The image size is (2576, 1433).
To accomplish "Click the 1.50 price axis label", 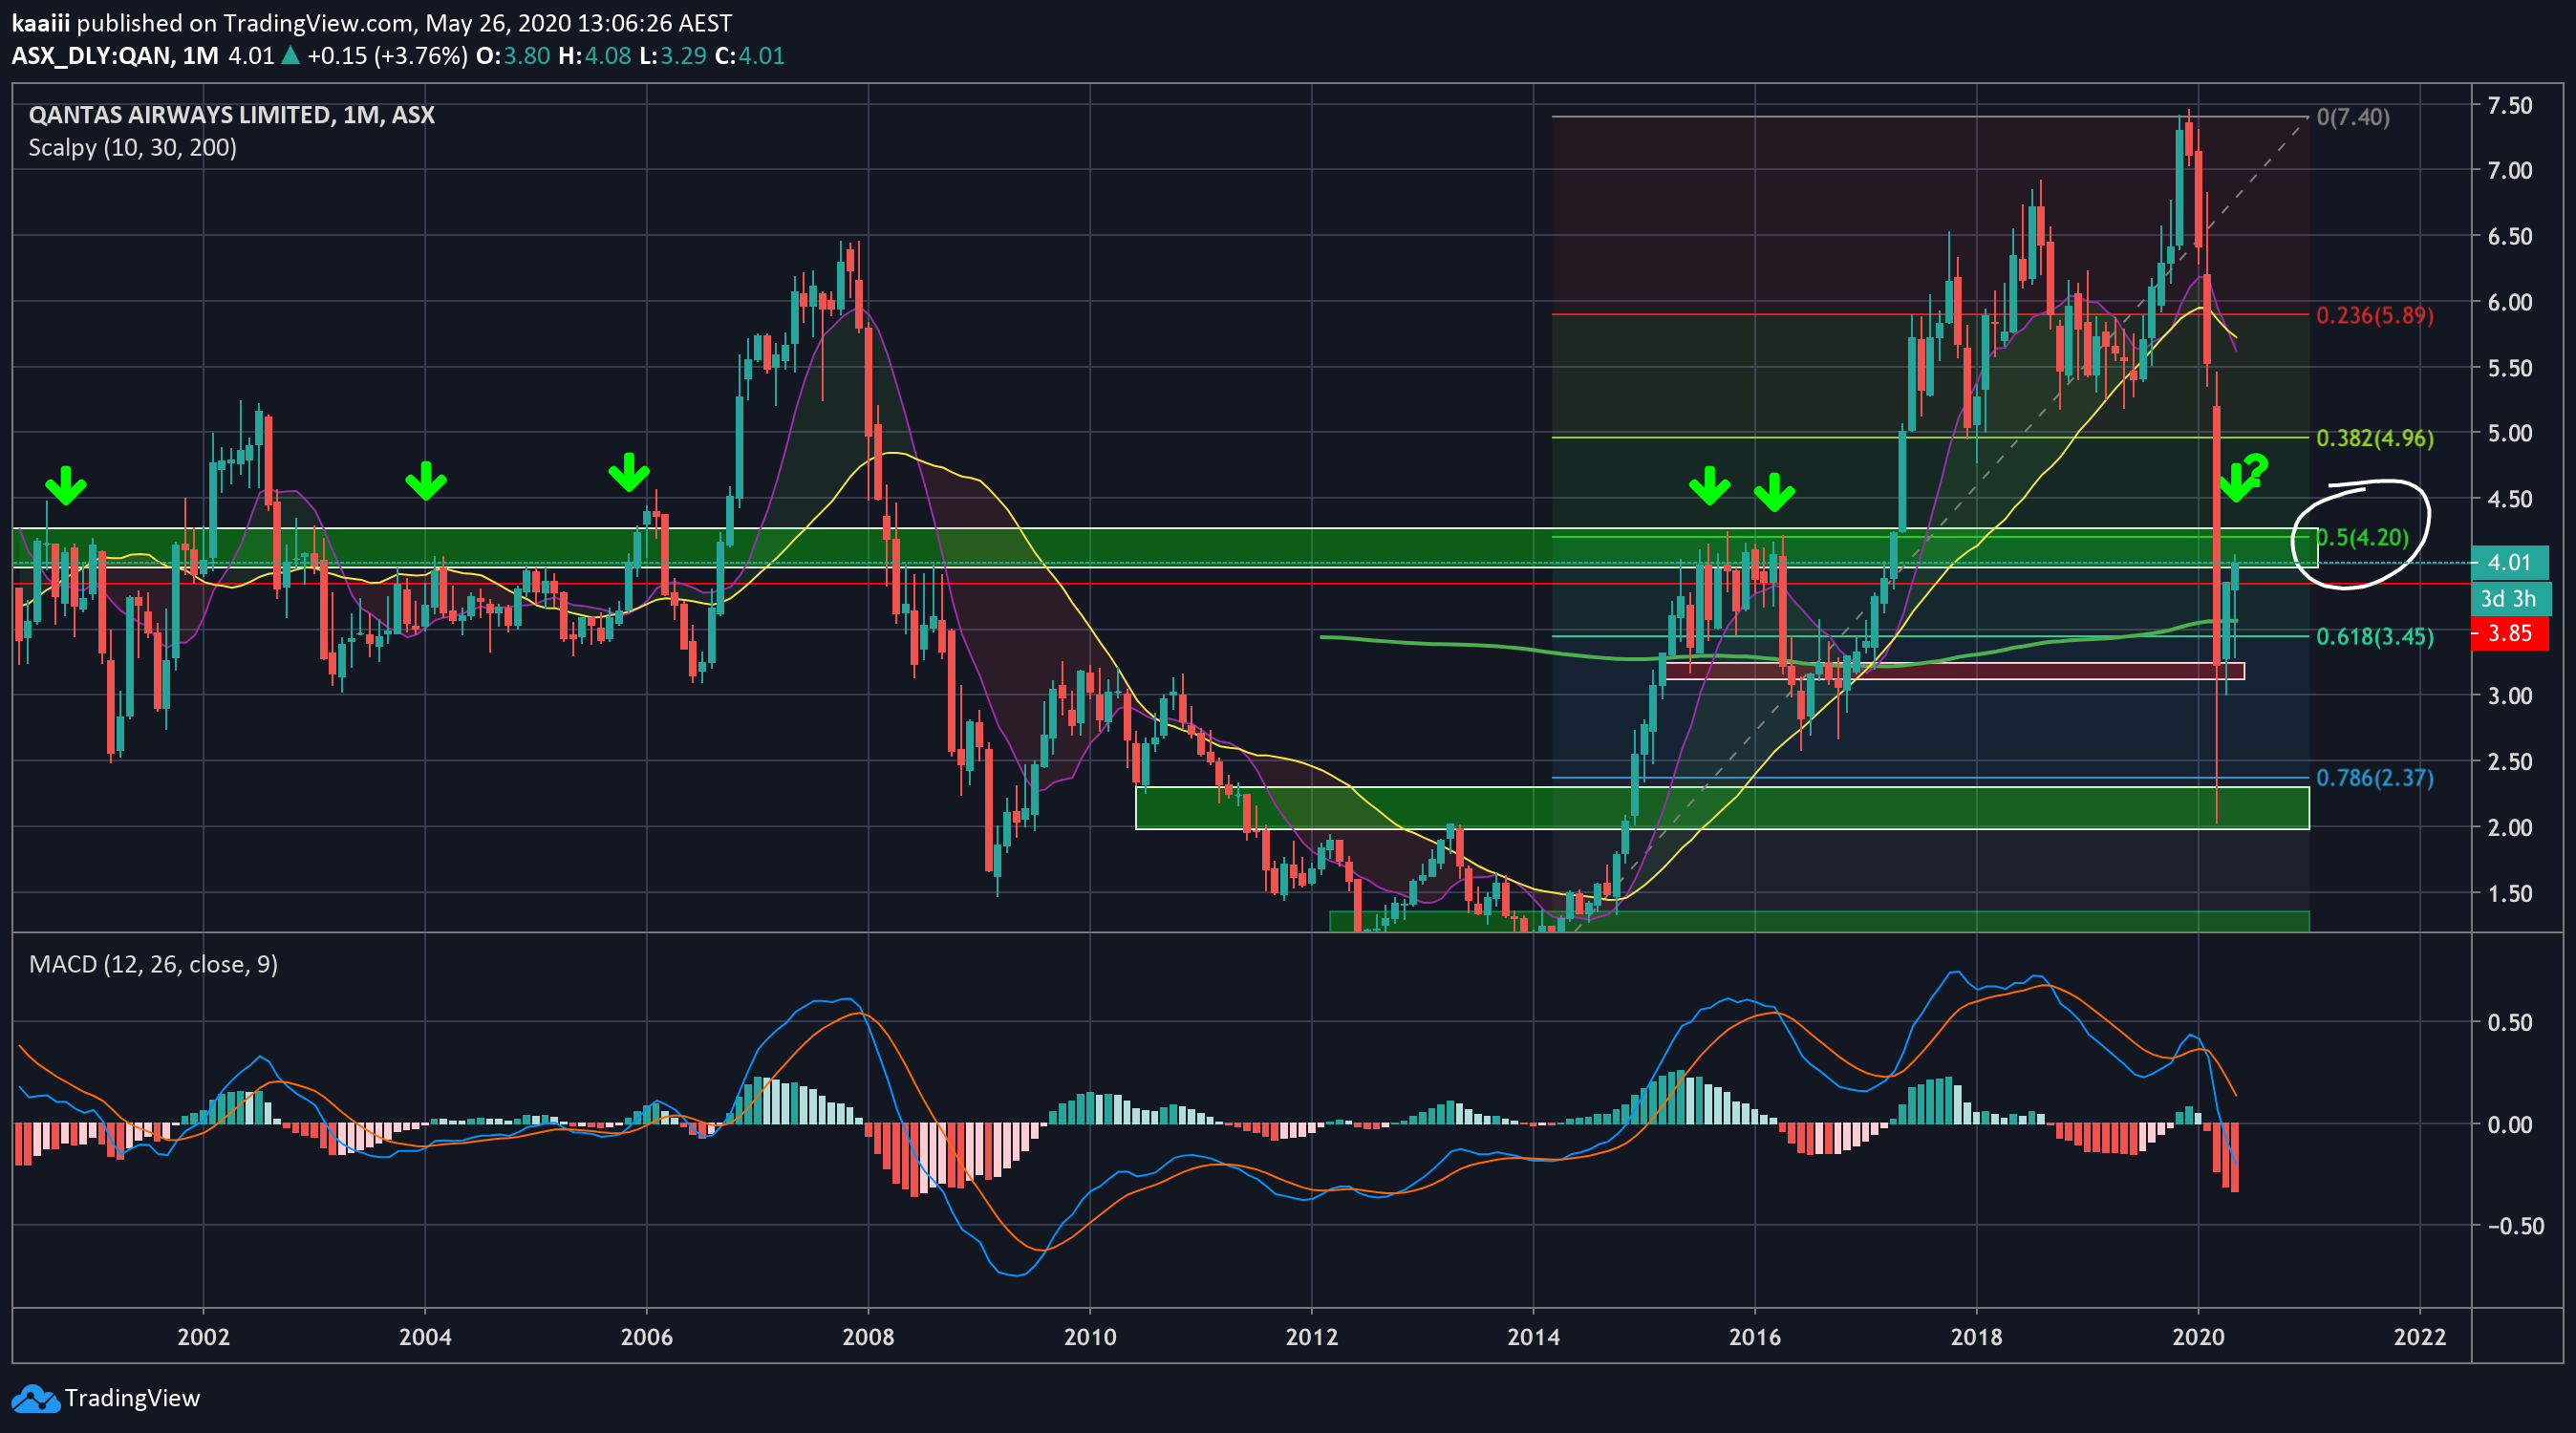I will tap(2510, 893).
